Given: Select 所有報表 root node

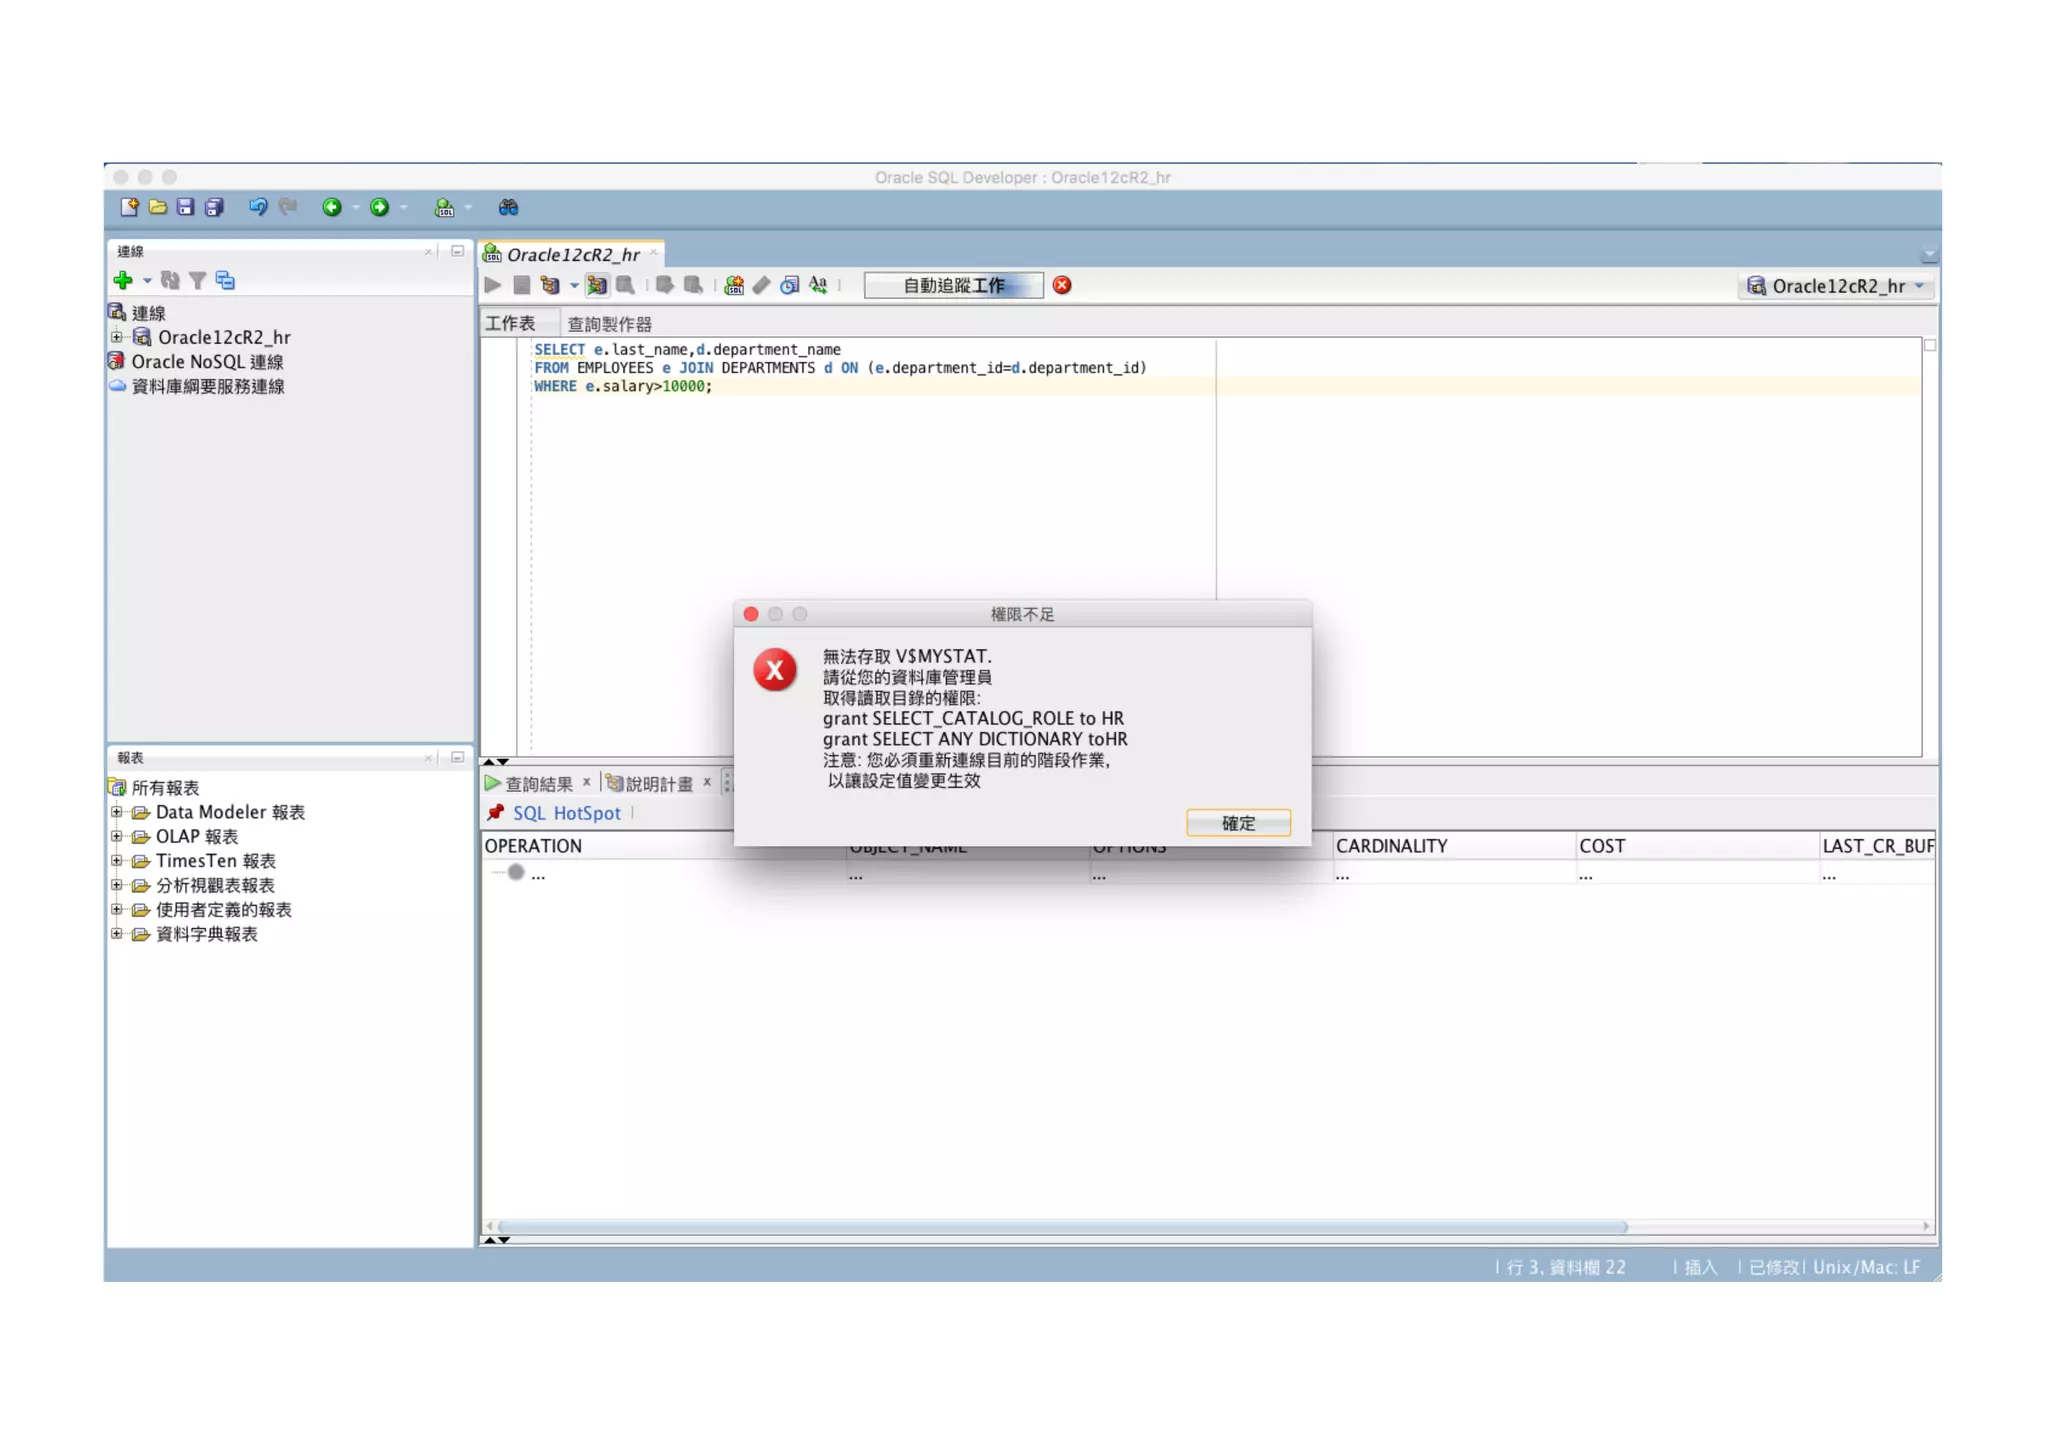Looking at the screenshot, I should [165, 788].
